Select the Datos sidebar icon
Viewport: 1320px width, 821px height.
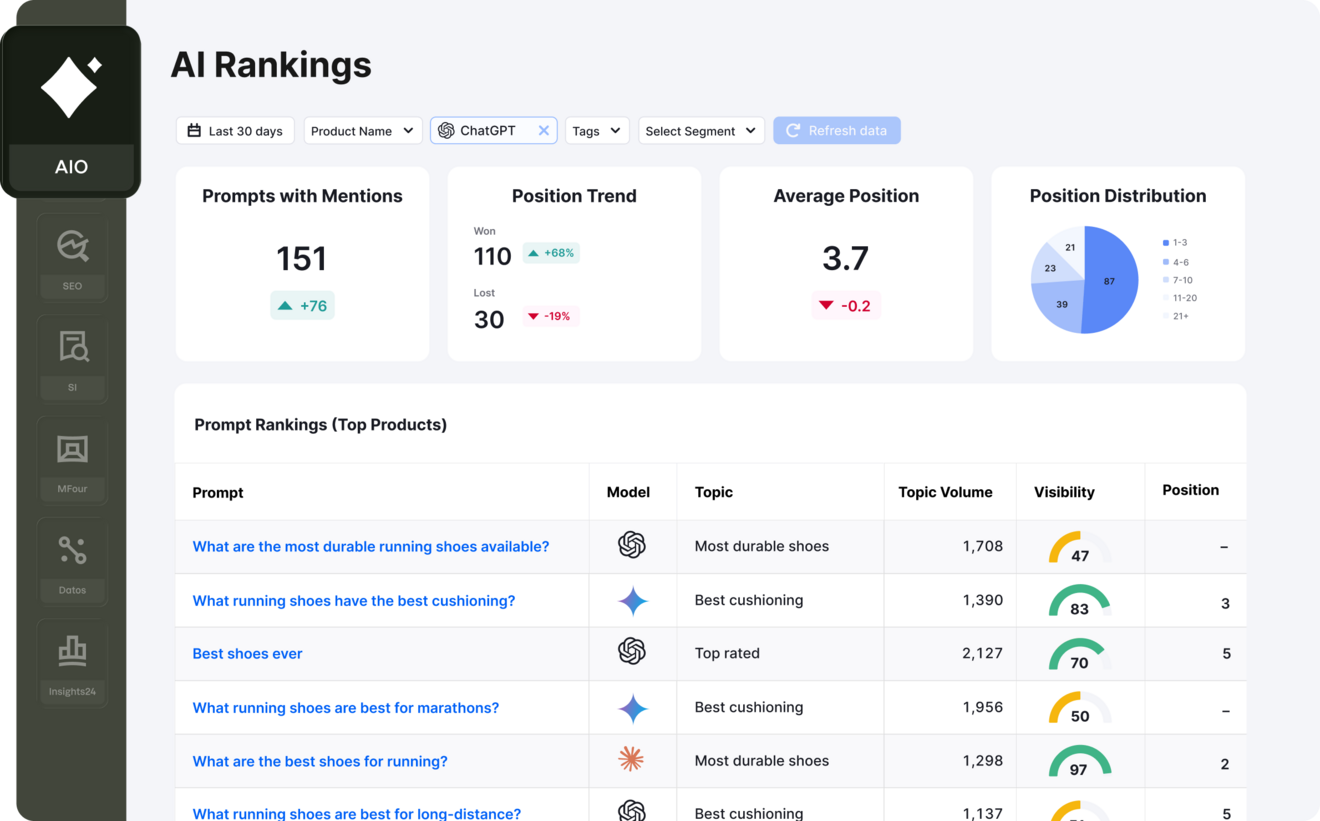(72, 561)
